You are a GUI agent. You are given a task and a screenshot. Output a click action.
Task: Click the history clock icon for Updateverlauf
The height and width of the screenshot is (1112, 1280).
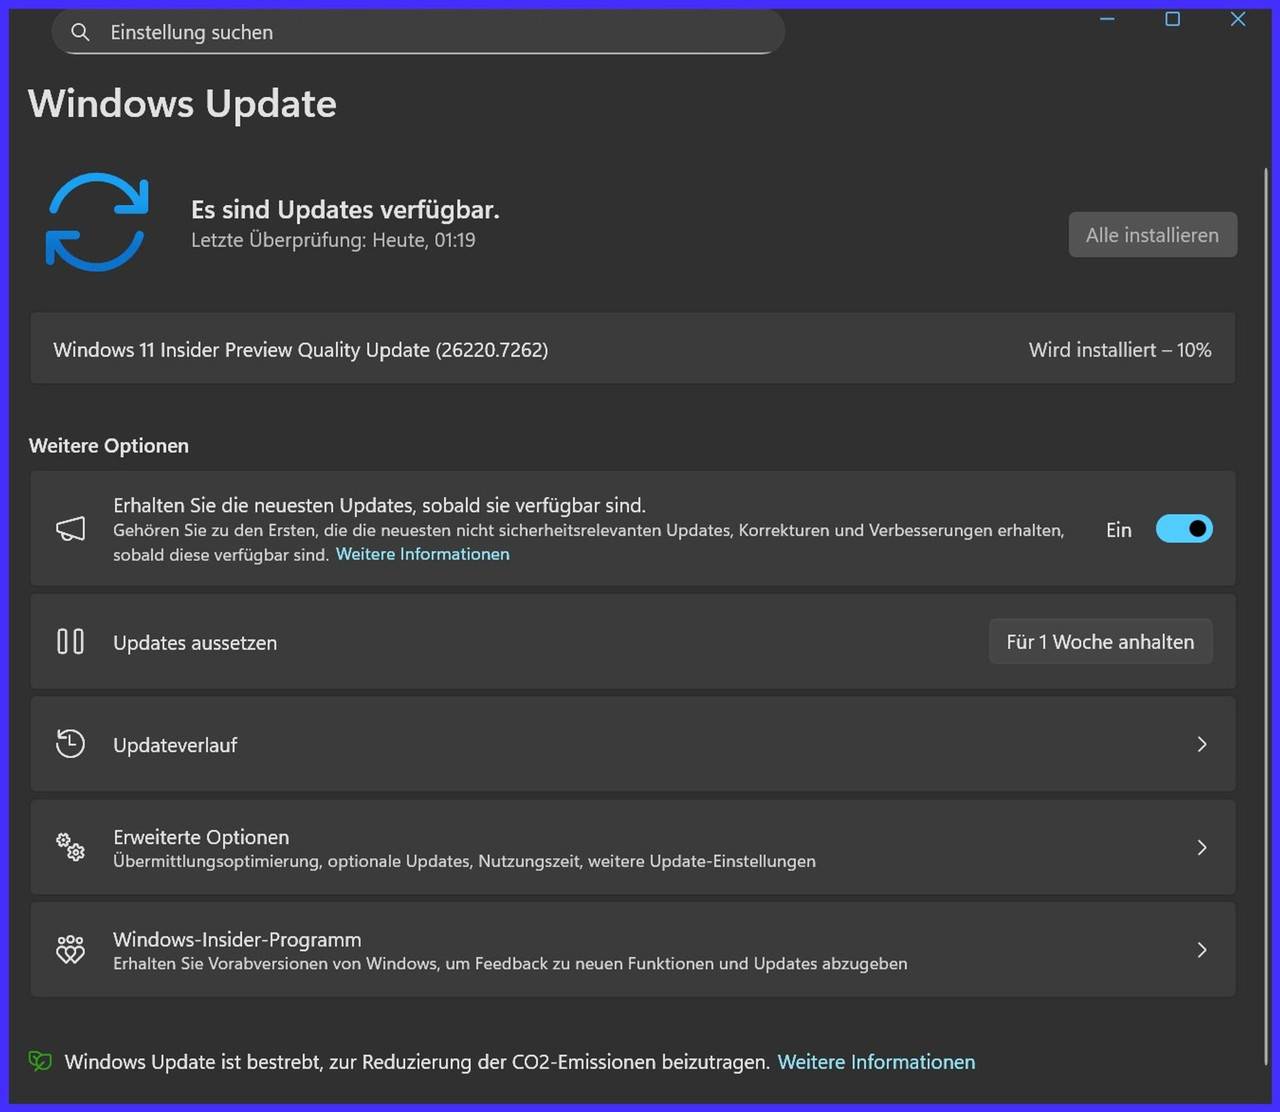tap(70, 744)
